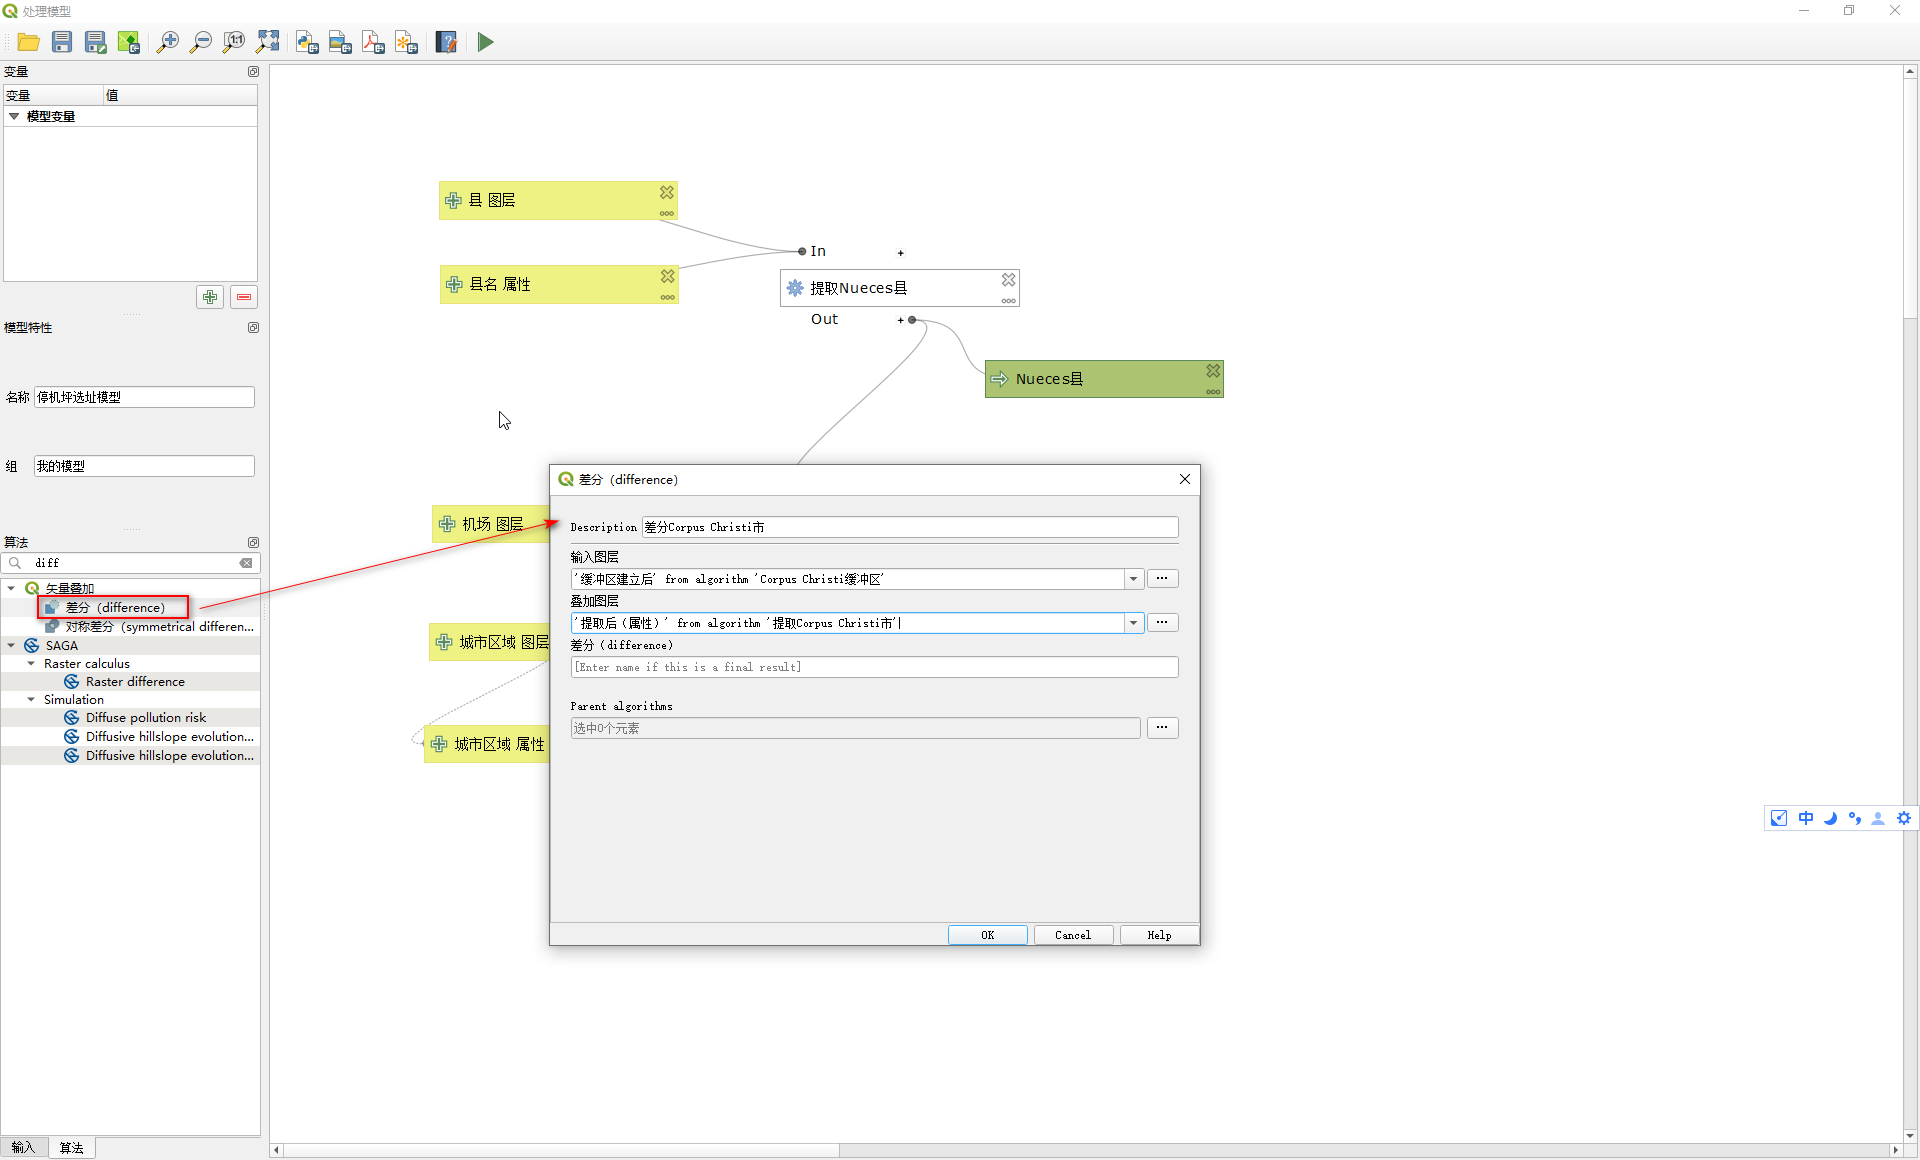Click the final result name field

874,667
